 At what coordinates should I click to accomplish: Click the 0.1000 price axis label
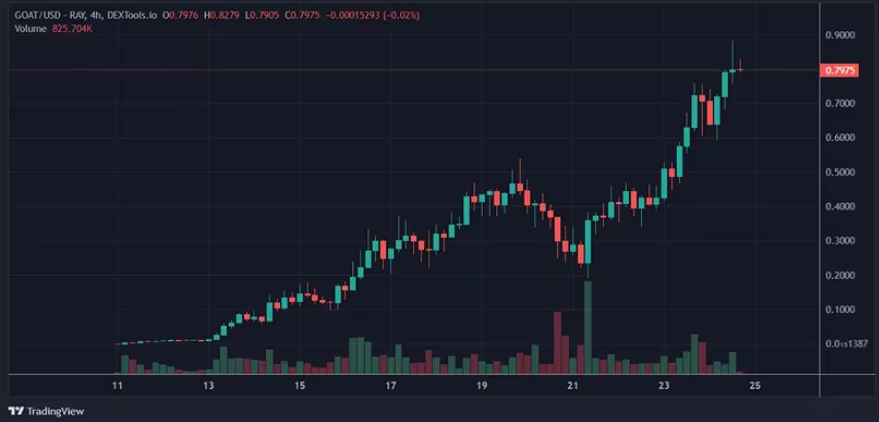pos(840,310)
